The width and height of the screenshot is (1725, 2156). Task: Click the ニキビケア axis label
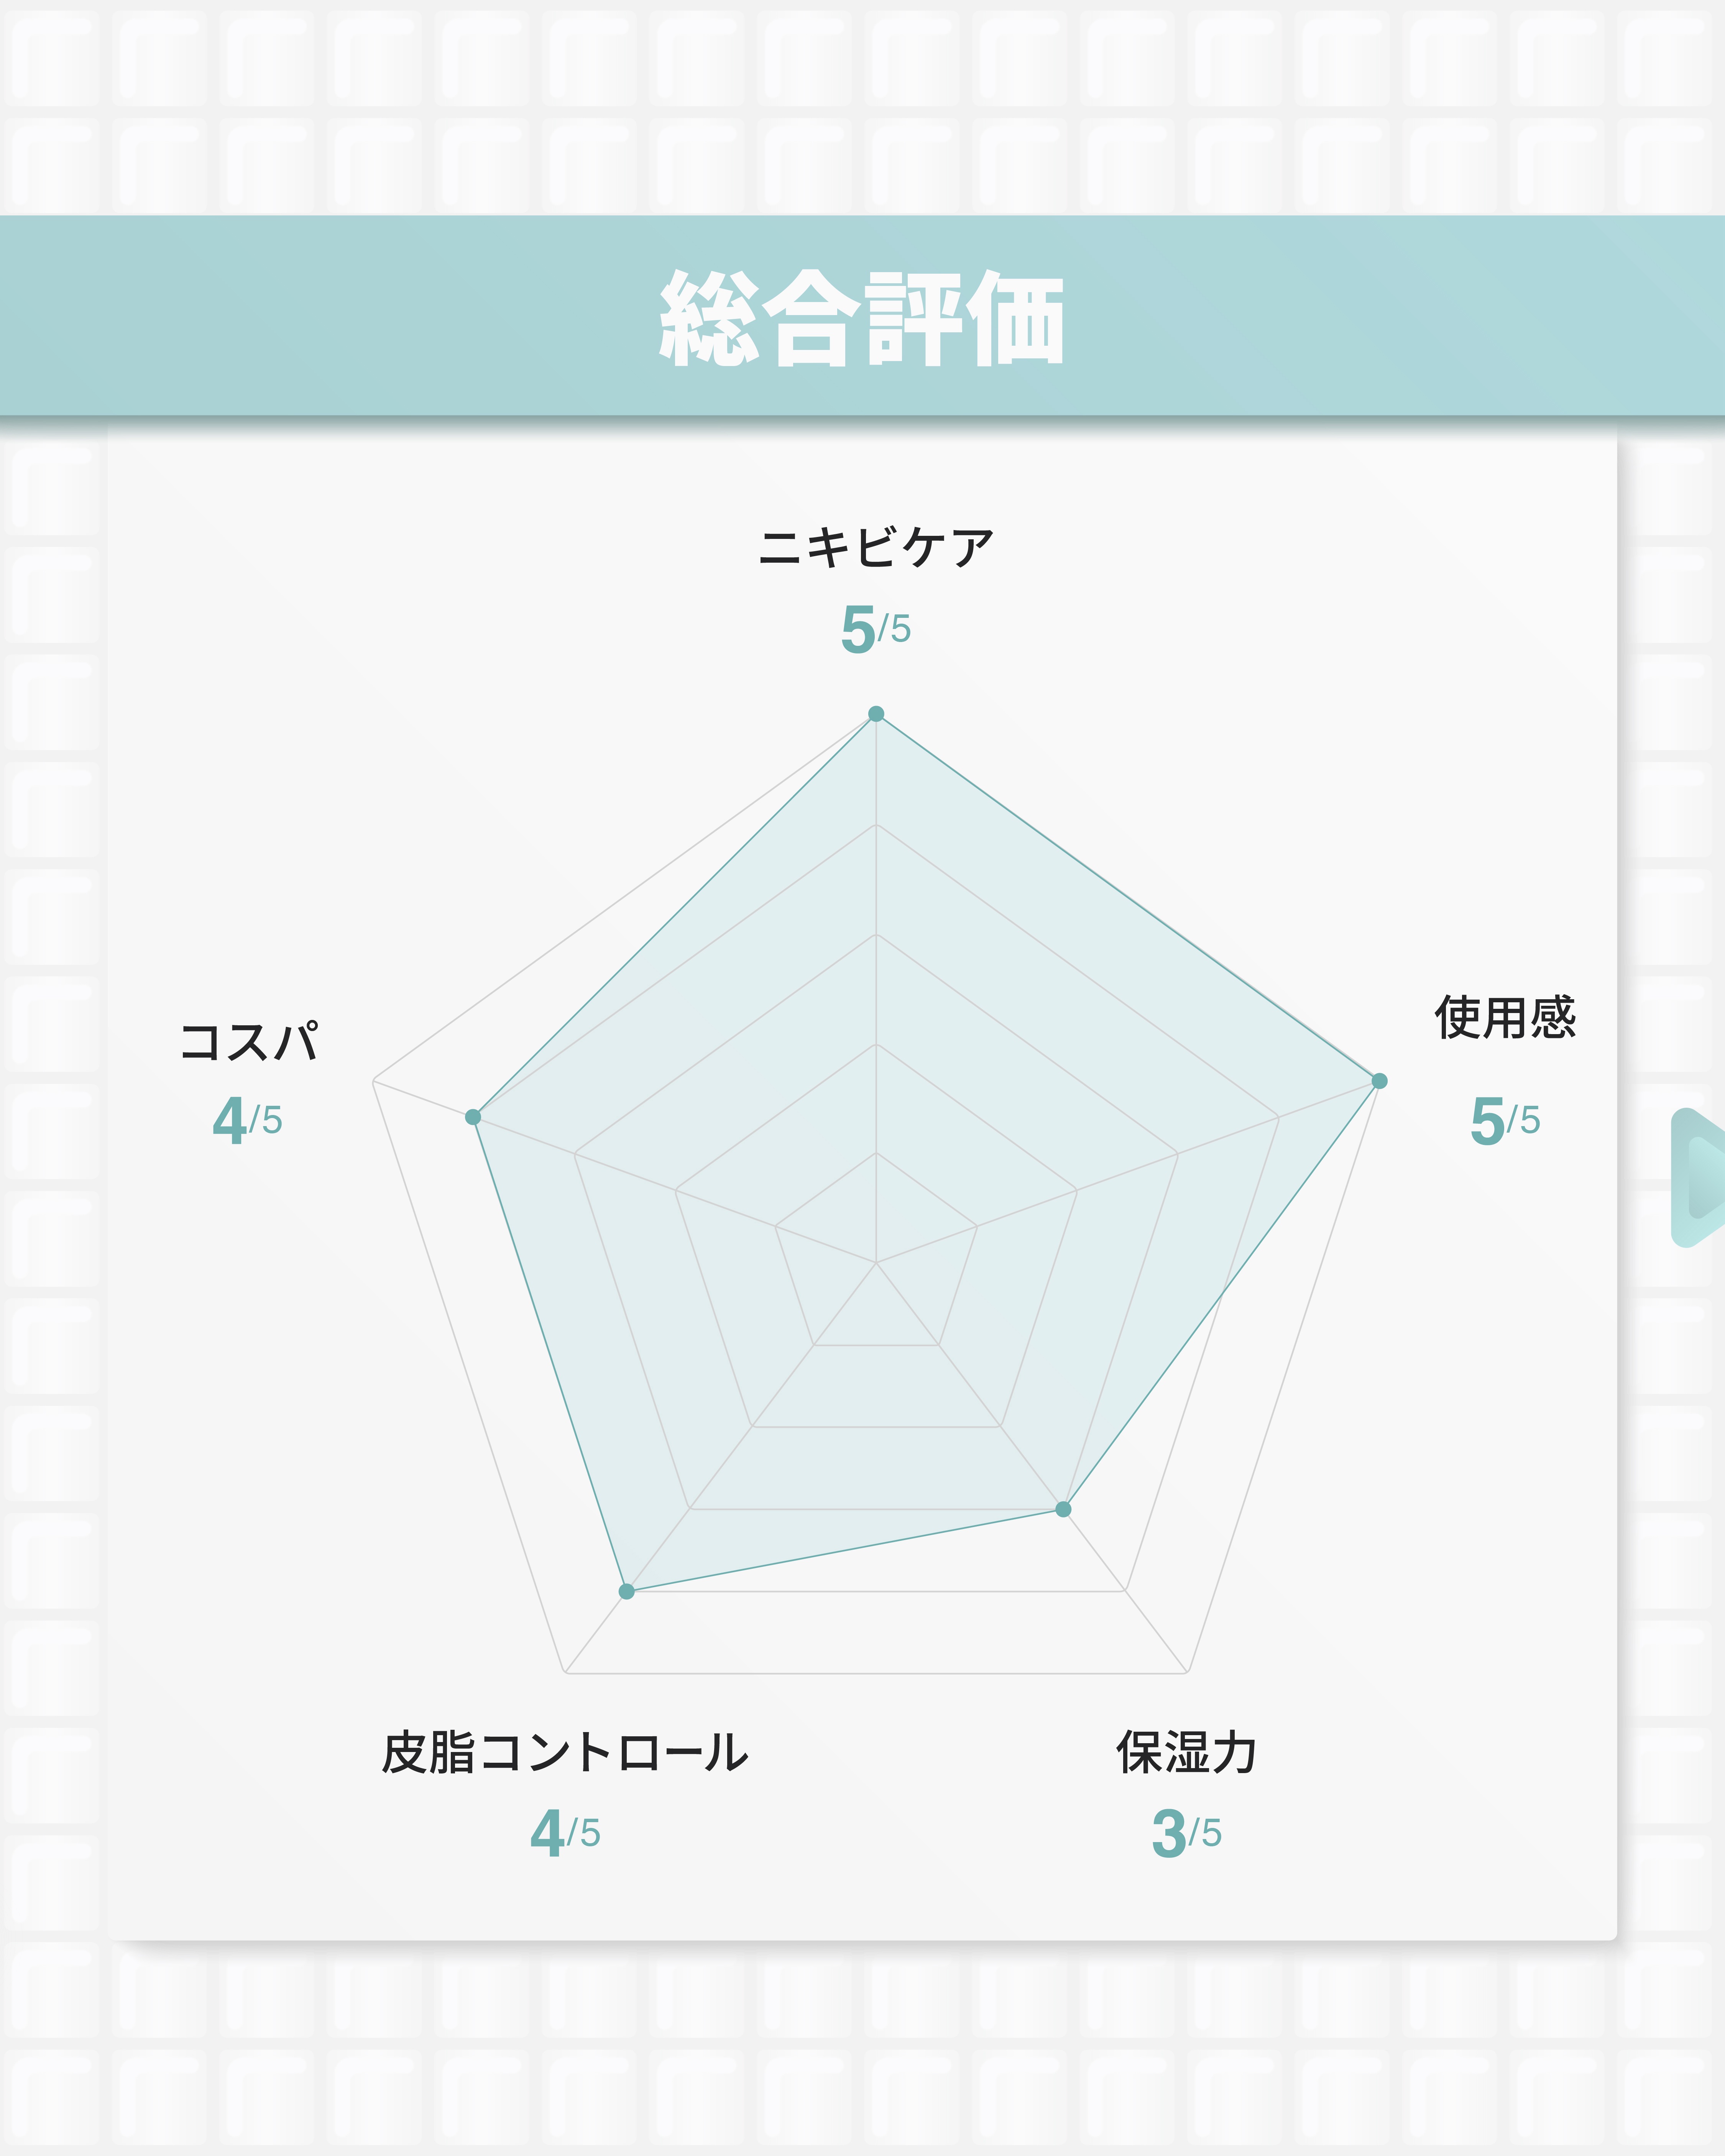pyautogui.click(x=876, y=548)
